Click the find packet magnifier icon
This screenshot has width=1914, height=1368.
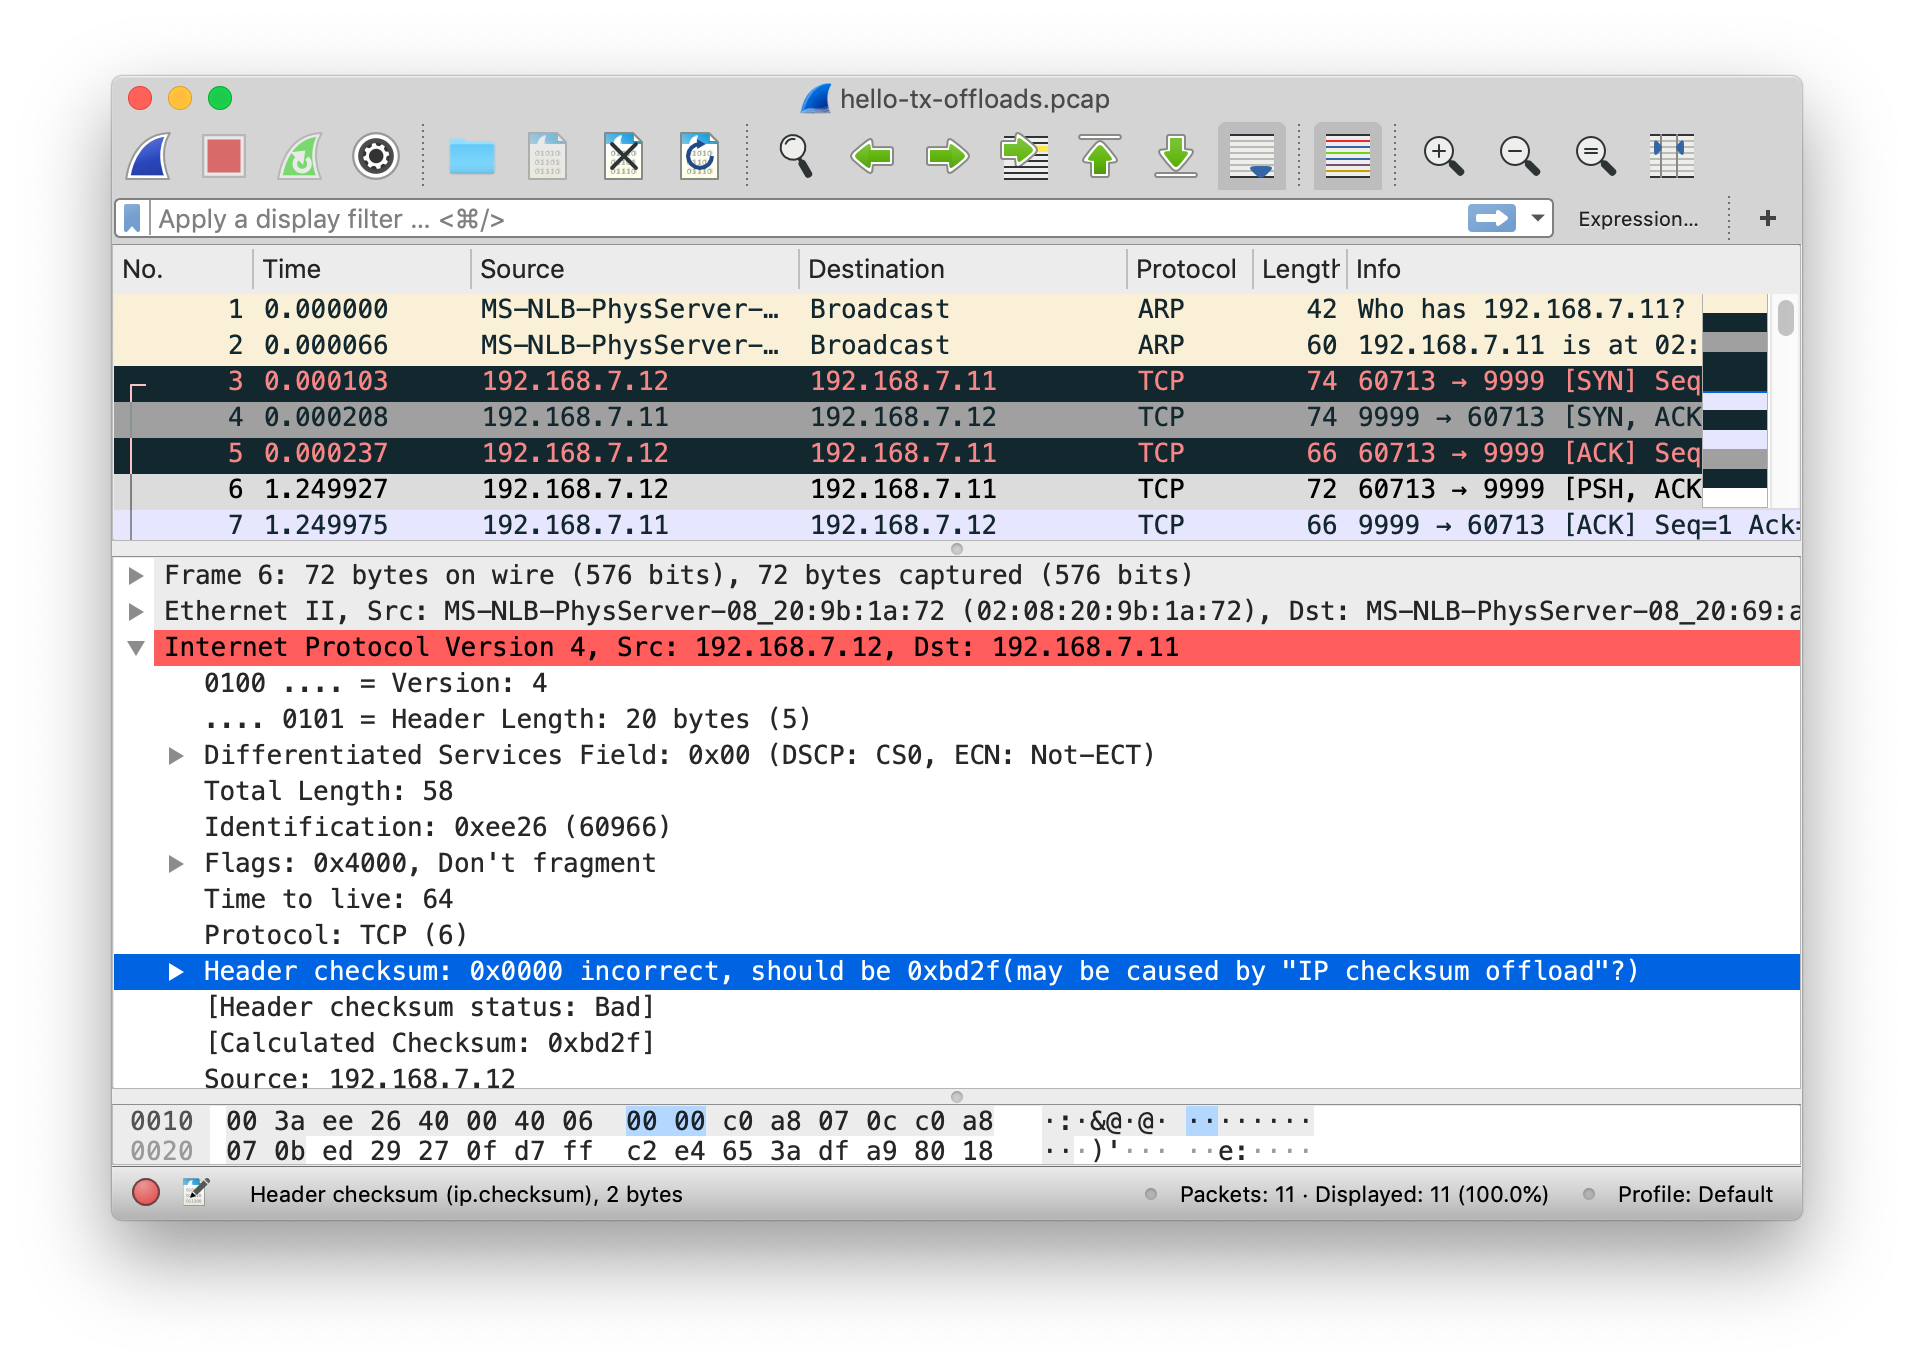click(795, 156)
